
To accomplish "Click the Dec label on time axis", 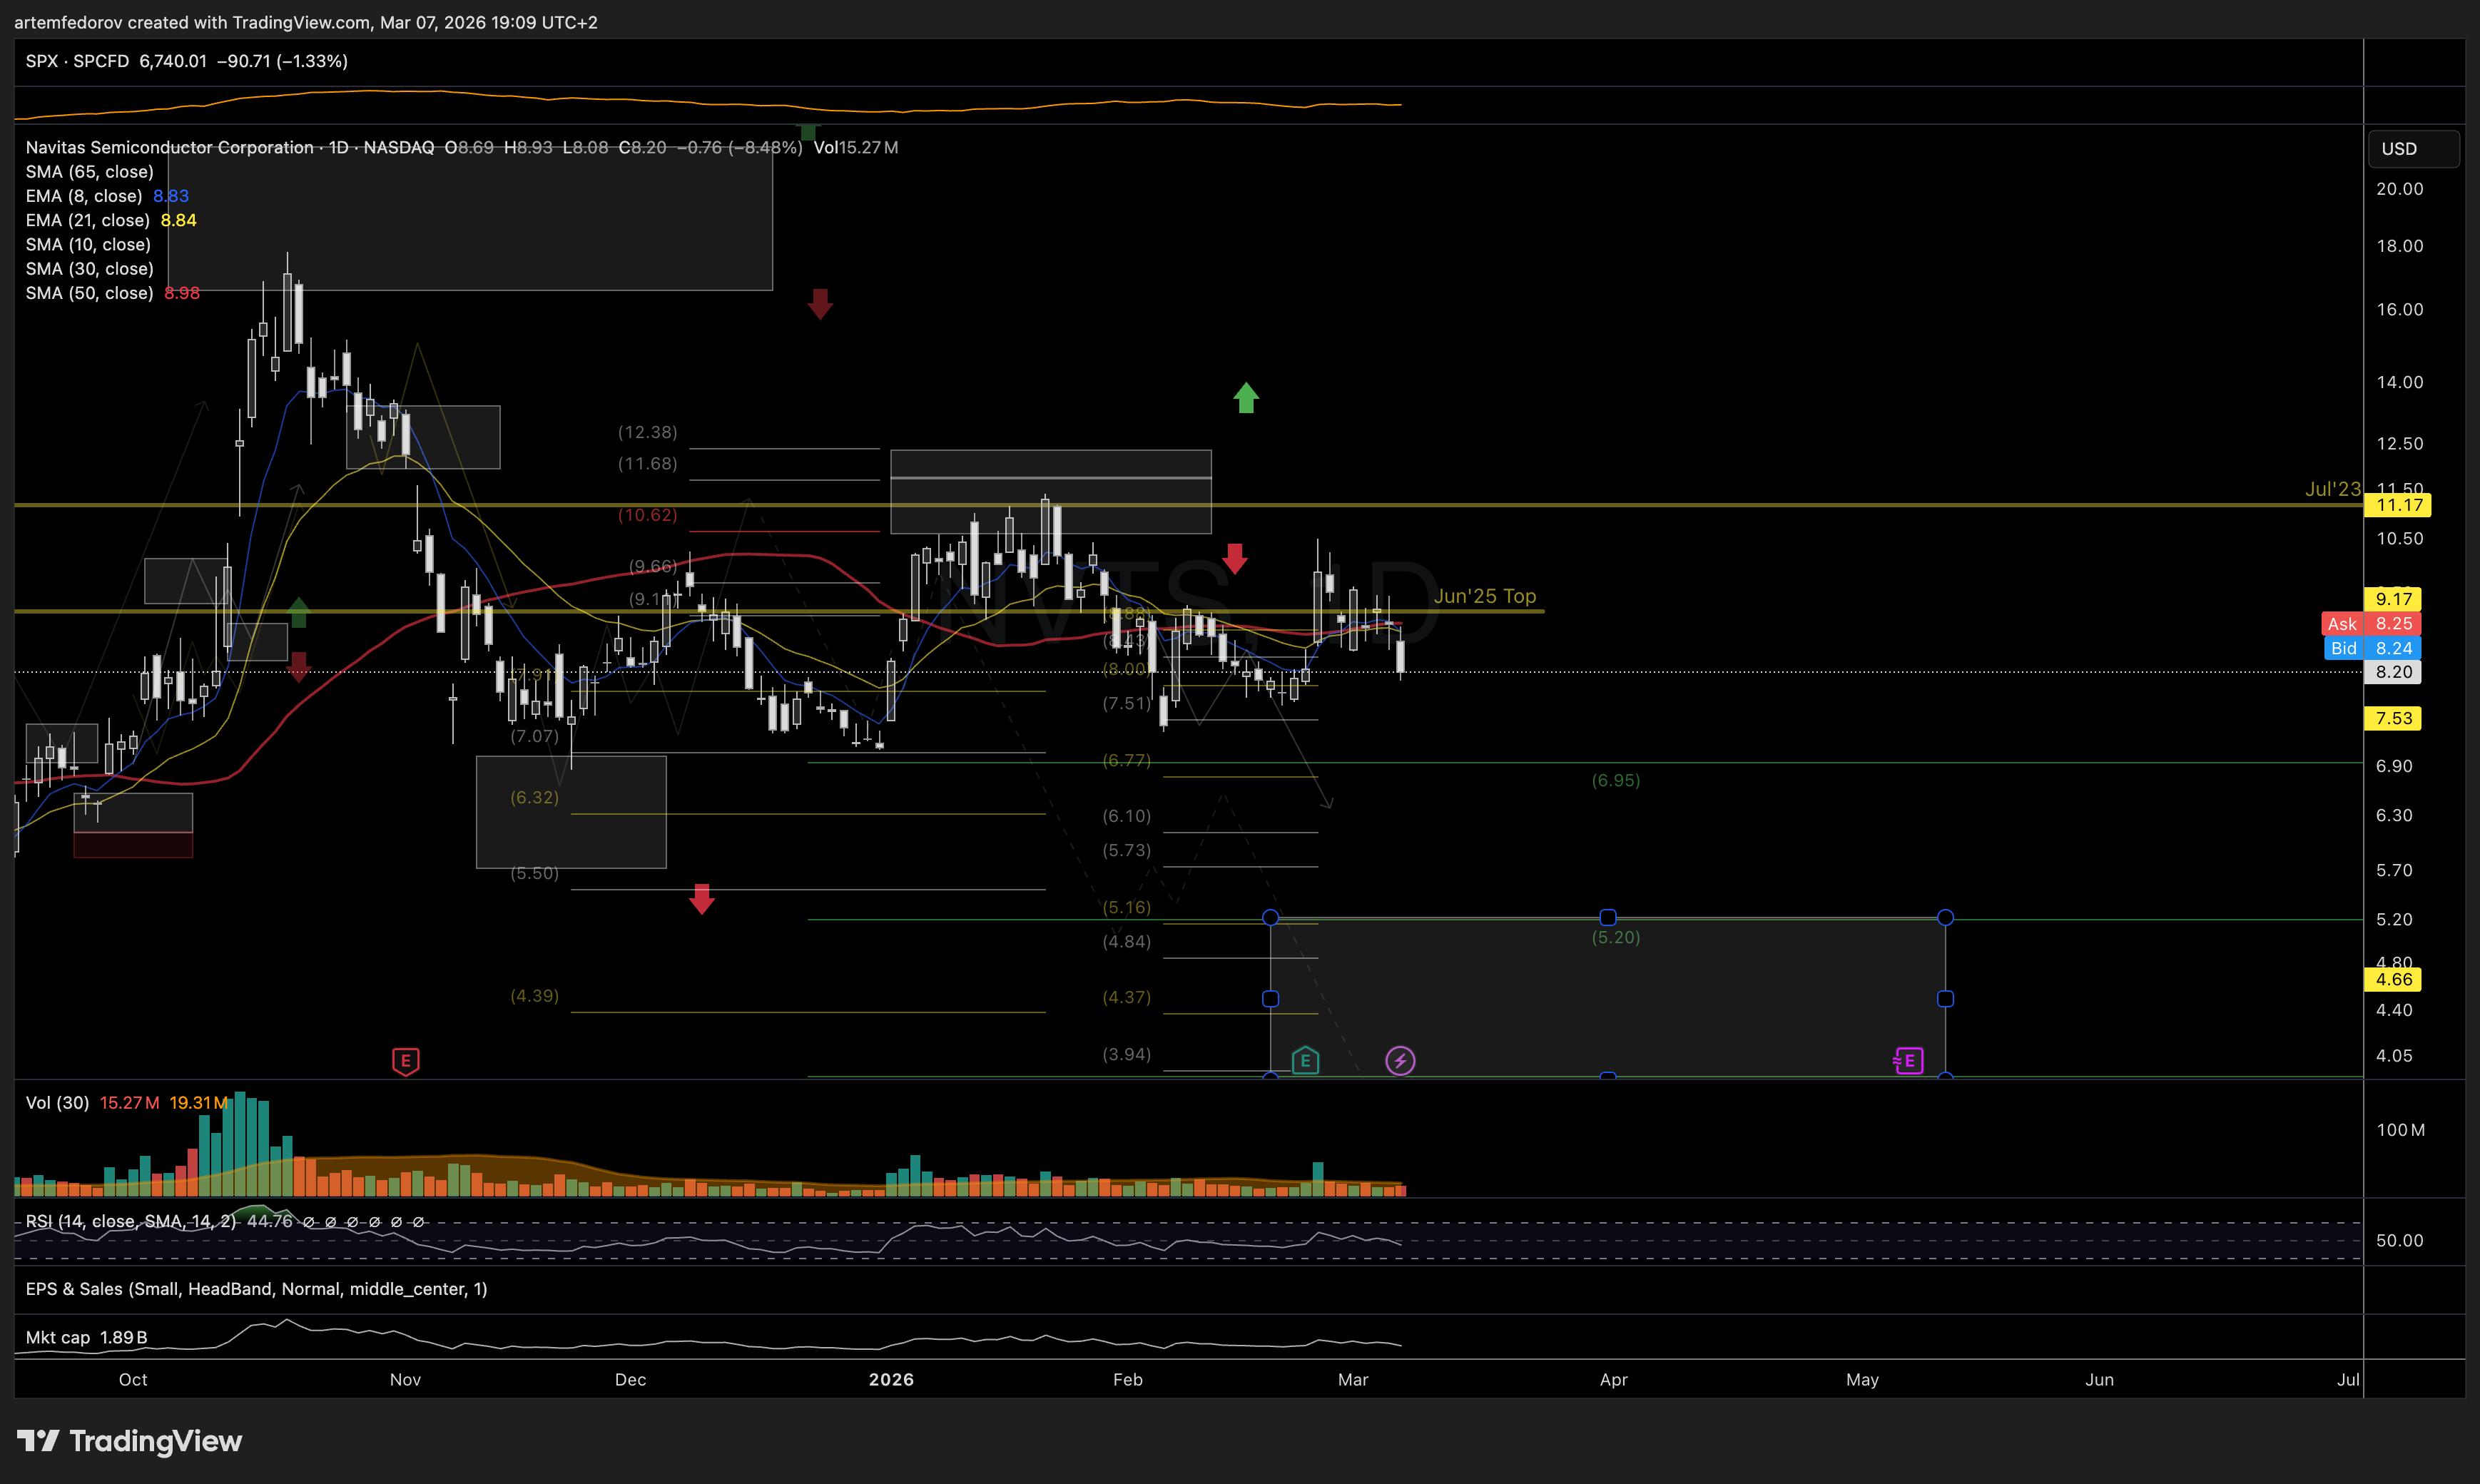I will point(630,1380).
